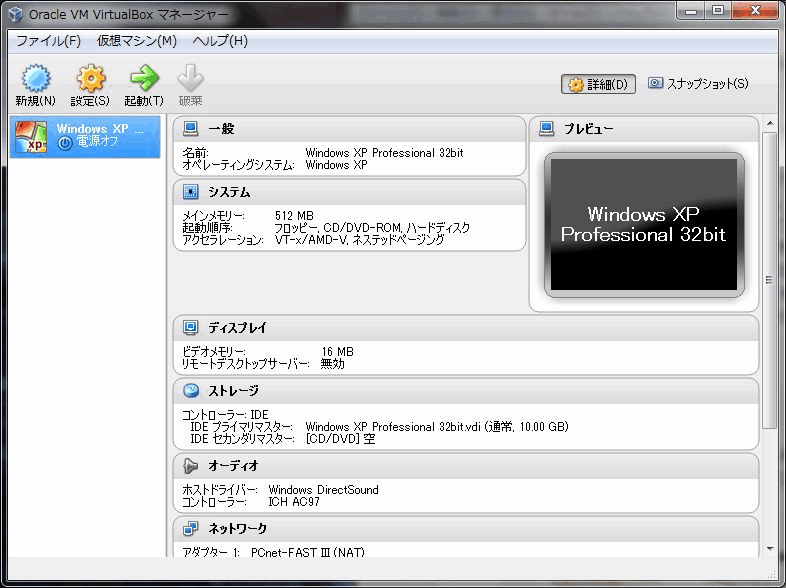786x588 pixels.
Task: Click the ストレージ disk icon
Action: point(190,390)
